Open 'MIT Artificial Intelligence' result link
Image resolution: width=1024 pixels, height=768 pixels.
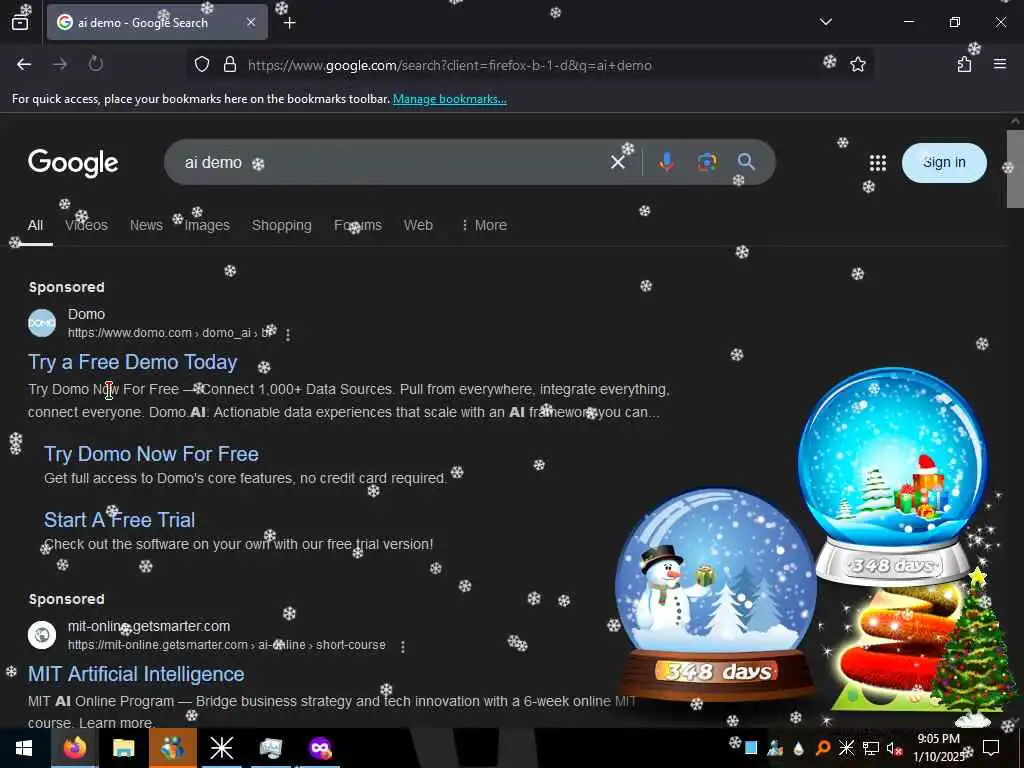click(x=136, y=674)
